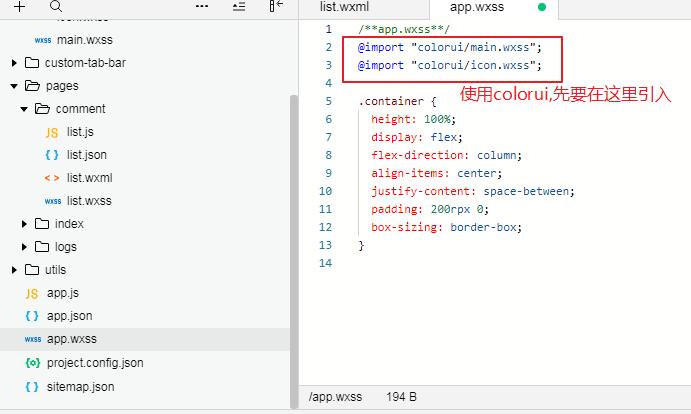Click the folder icon of utils
Screen dimensions: 691x414
(32, 269)
